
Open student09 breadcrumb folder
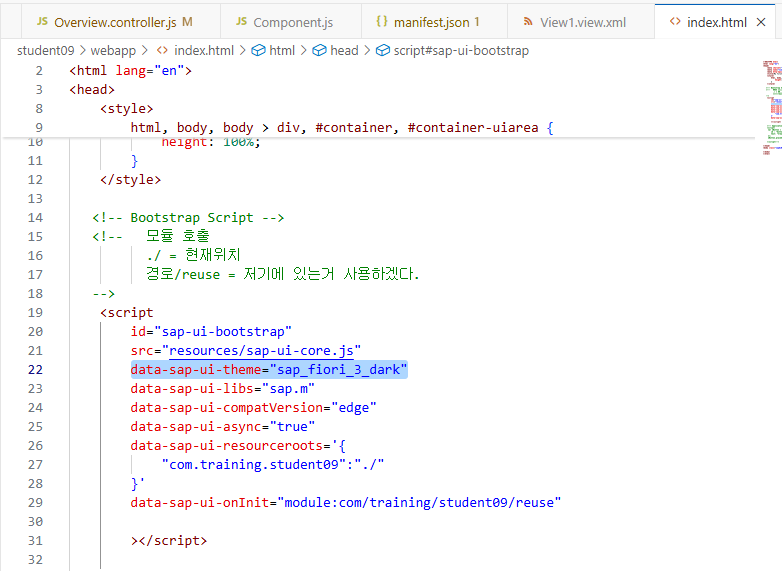(x=45, y=50)
